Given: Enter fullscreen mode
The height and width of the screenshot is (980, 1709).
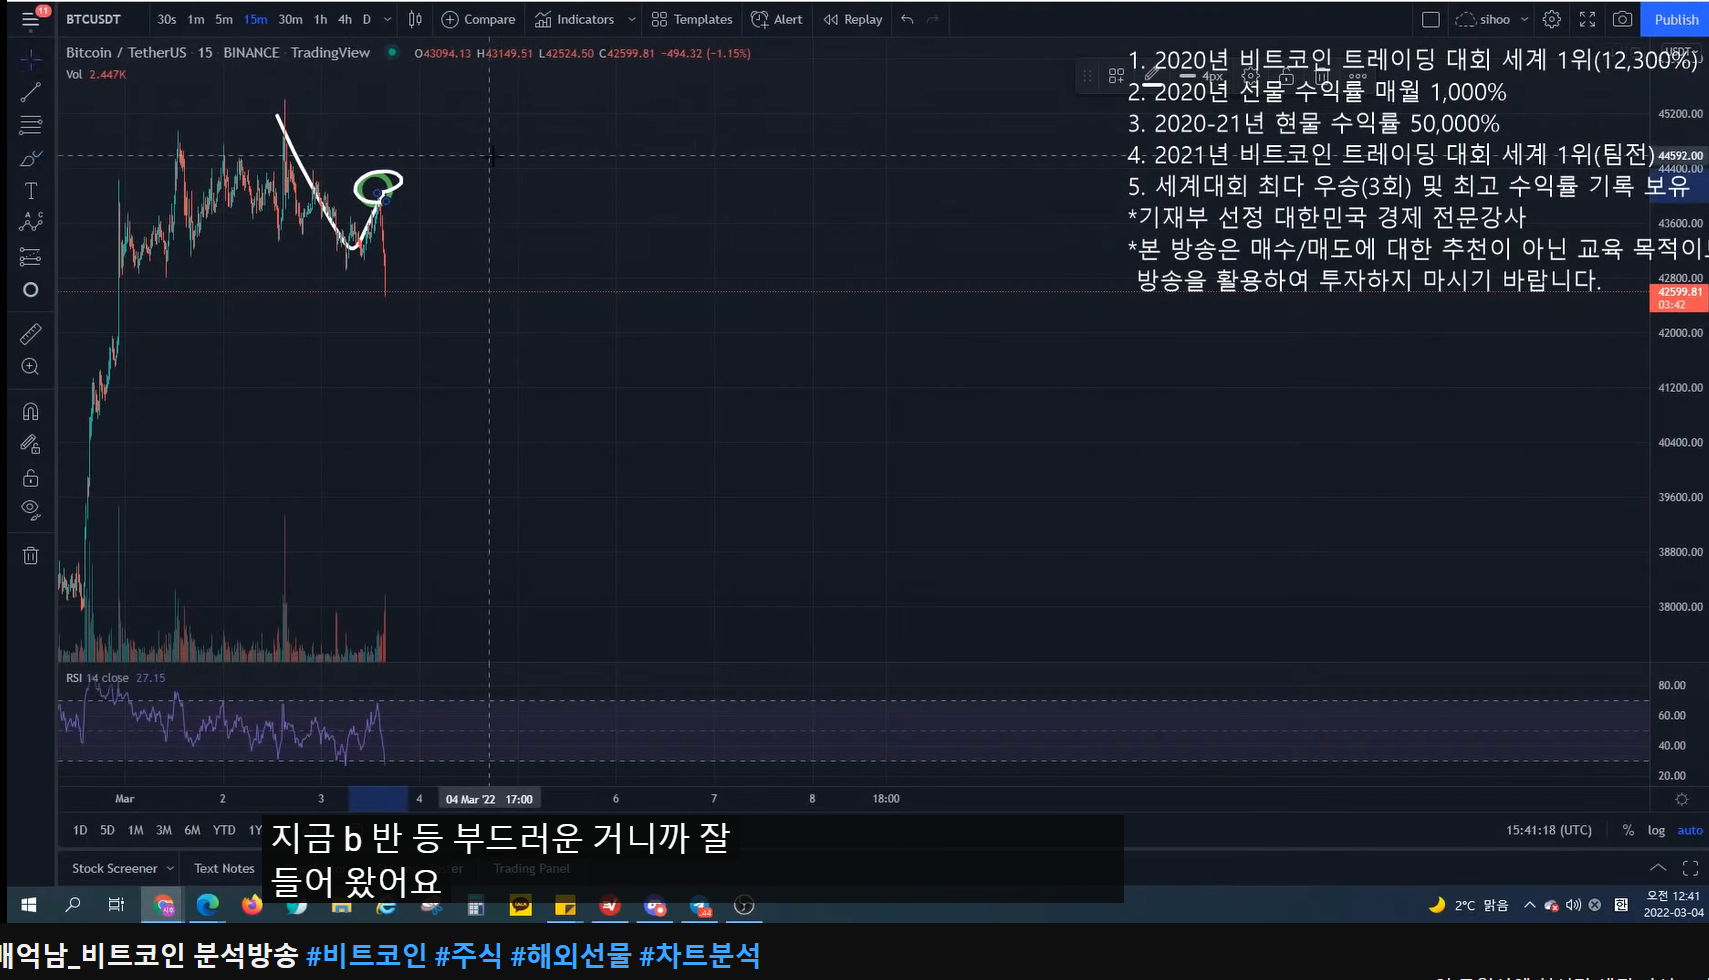Looking at the screenshot, I should 1587,19.
